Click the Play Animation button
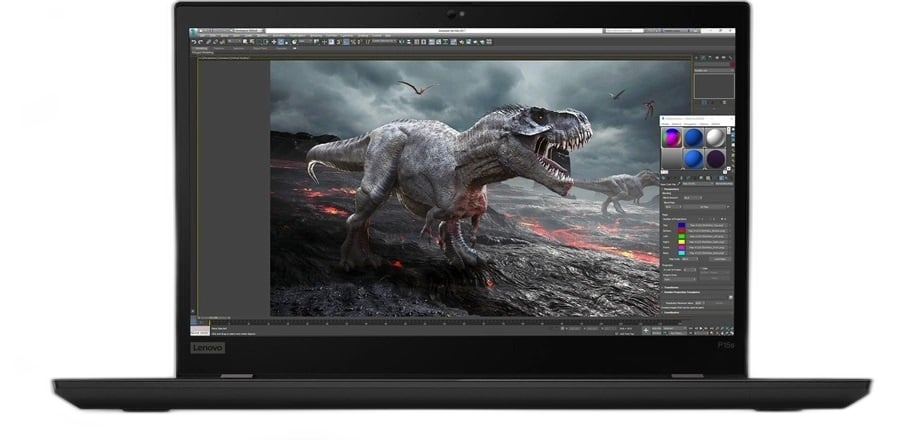918x440 pixels. [x=701, y=328]
